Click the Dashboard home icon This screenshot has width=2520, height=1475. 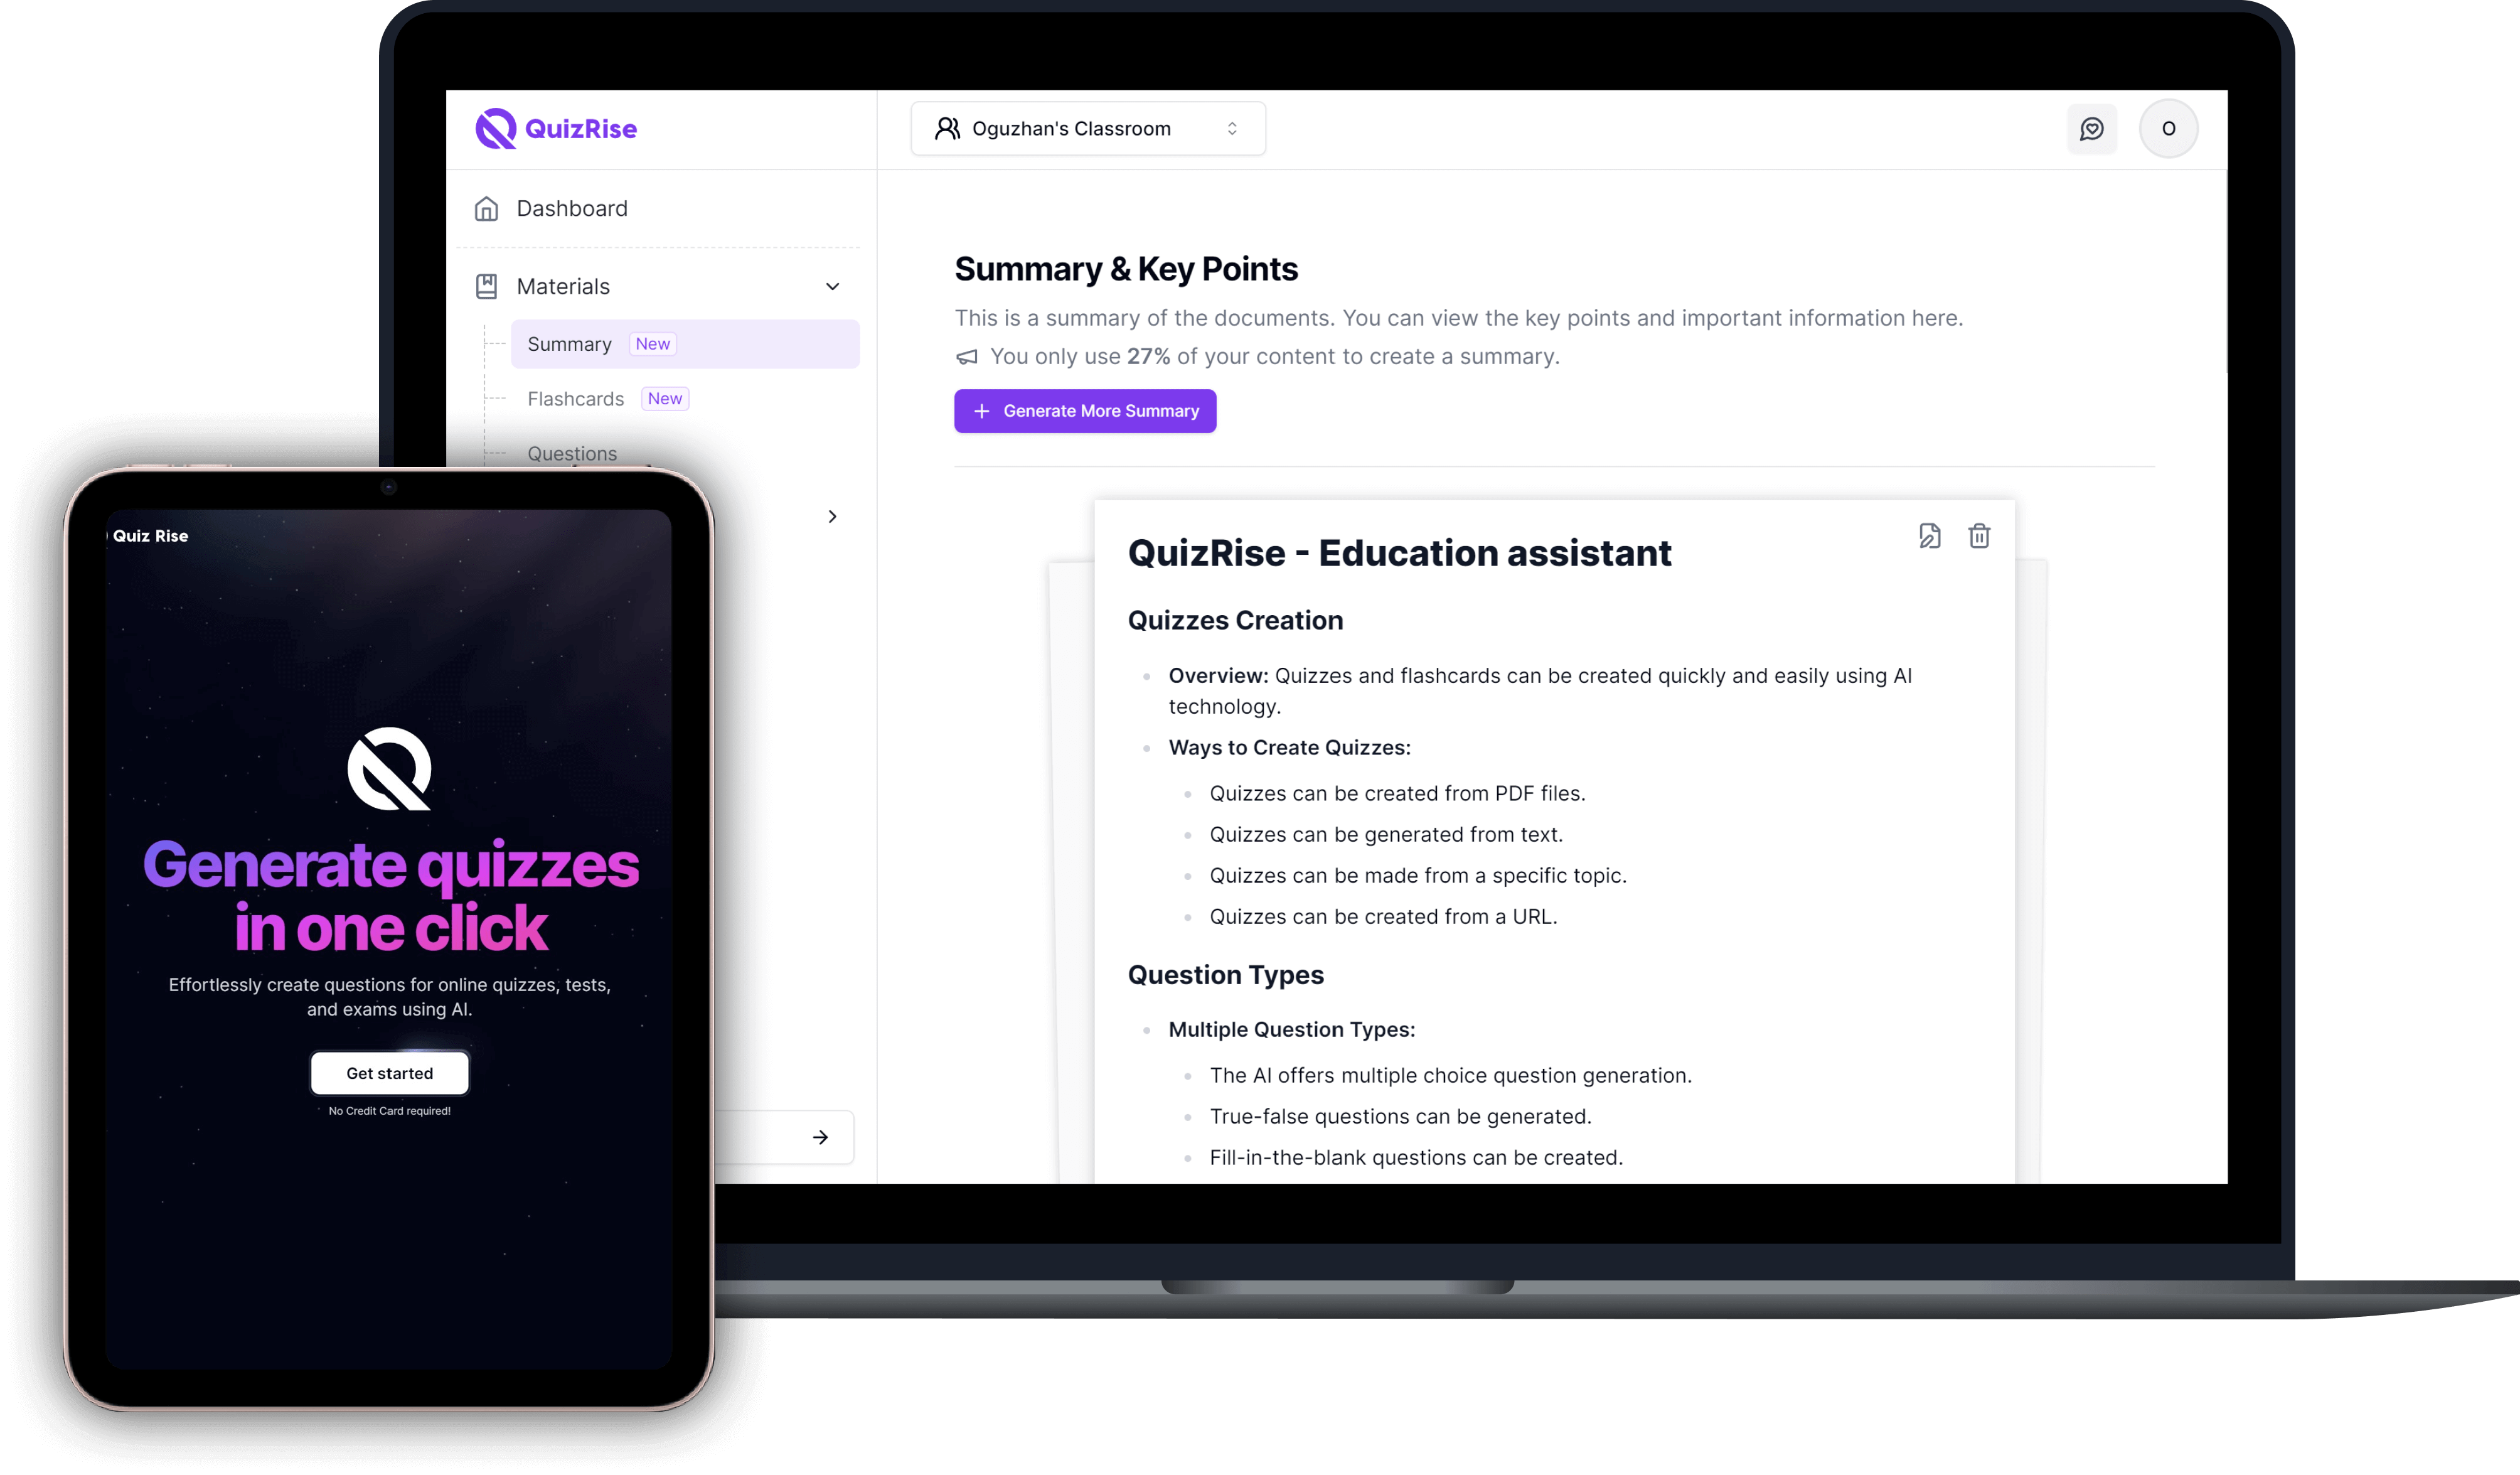(486, 207)
